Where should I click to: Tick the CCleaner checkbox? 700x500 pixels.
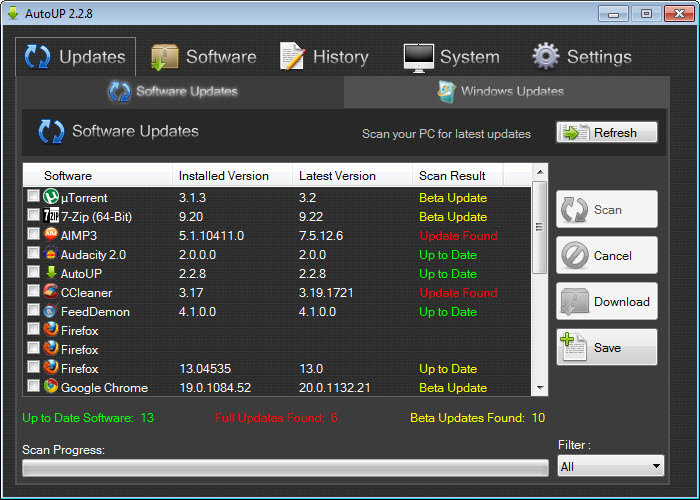click(33, 291)
